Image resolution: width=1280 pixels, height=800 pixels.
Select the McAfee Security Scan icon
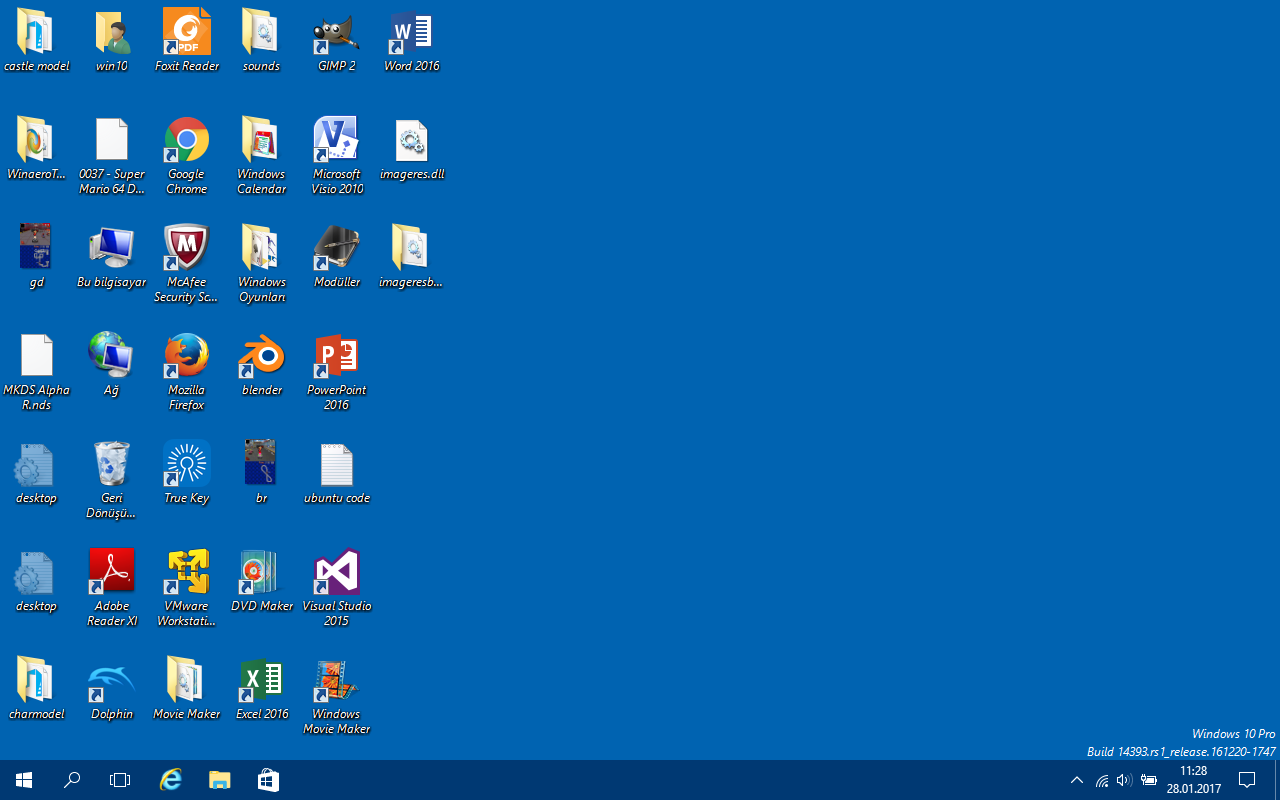(x=187, y=249)
